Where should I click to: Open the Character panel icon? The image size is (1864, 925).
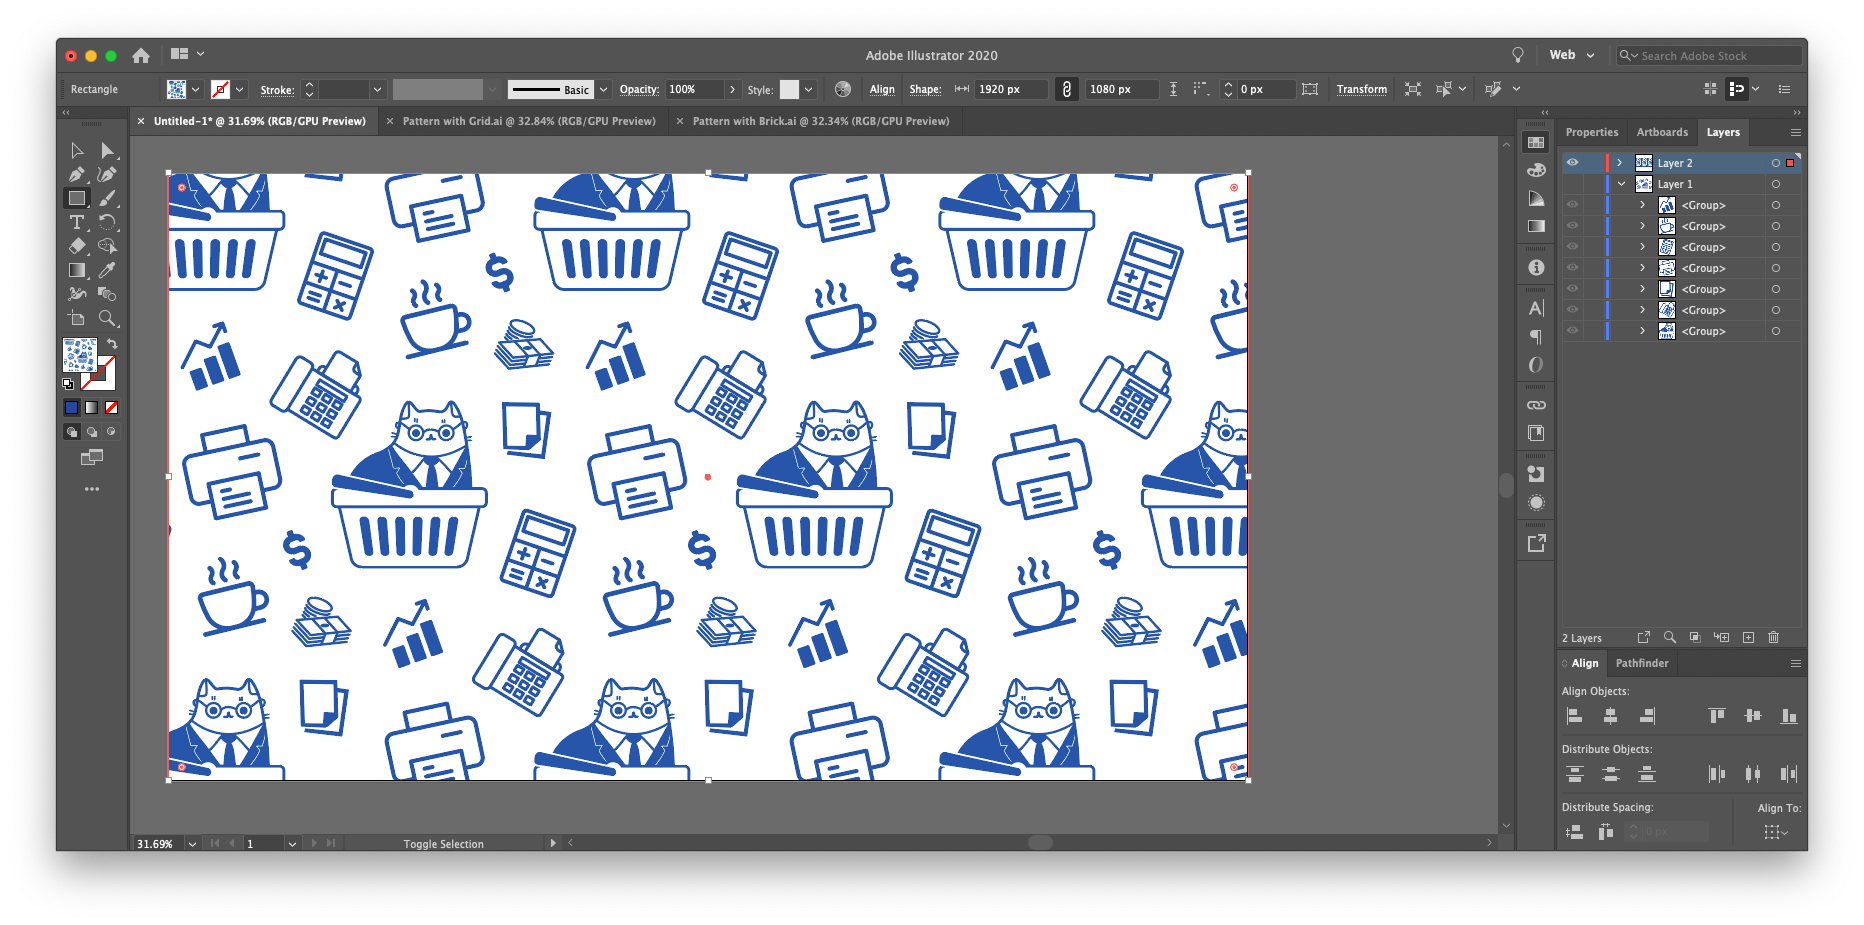tap(1536, 308)
